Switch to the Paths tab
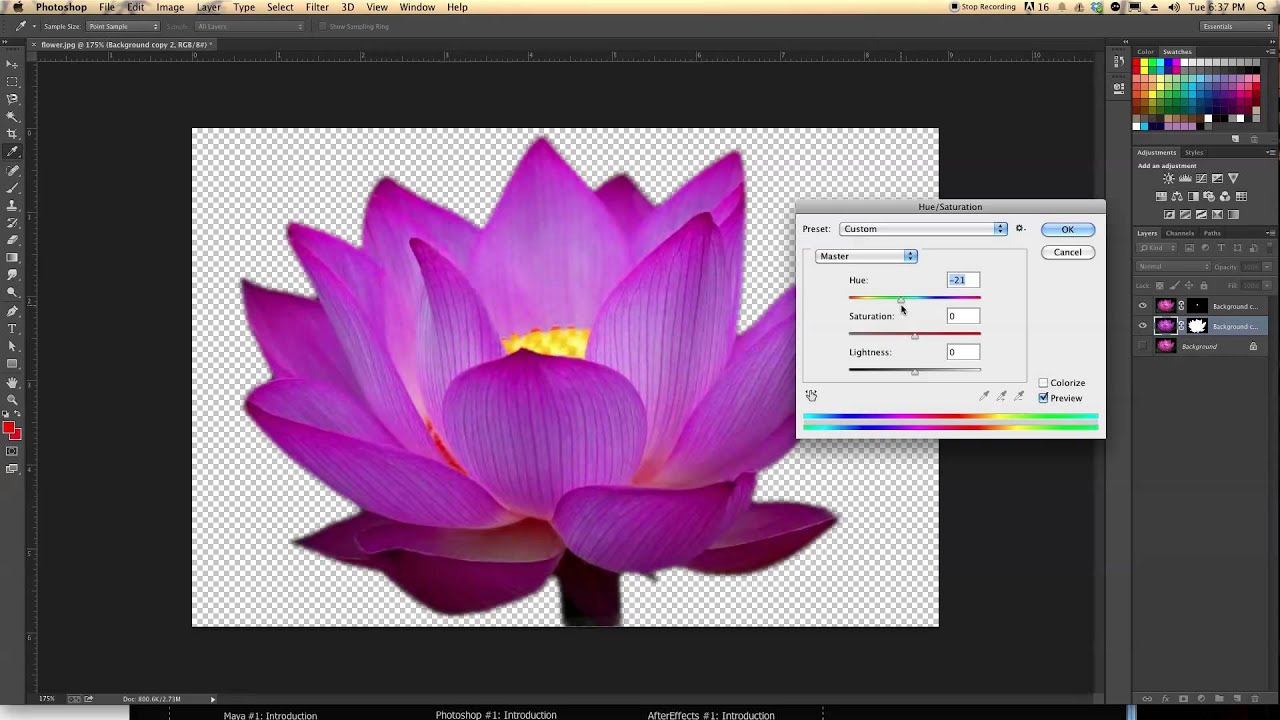The image size is (1280, 720). pos(1212,233)
